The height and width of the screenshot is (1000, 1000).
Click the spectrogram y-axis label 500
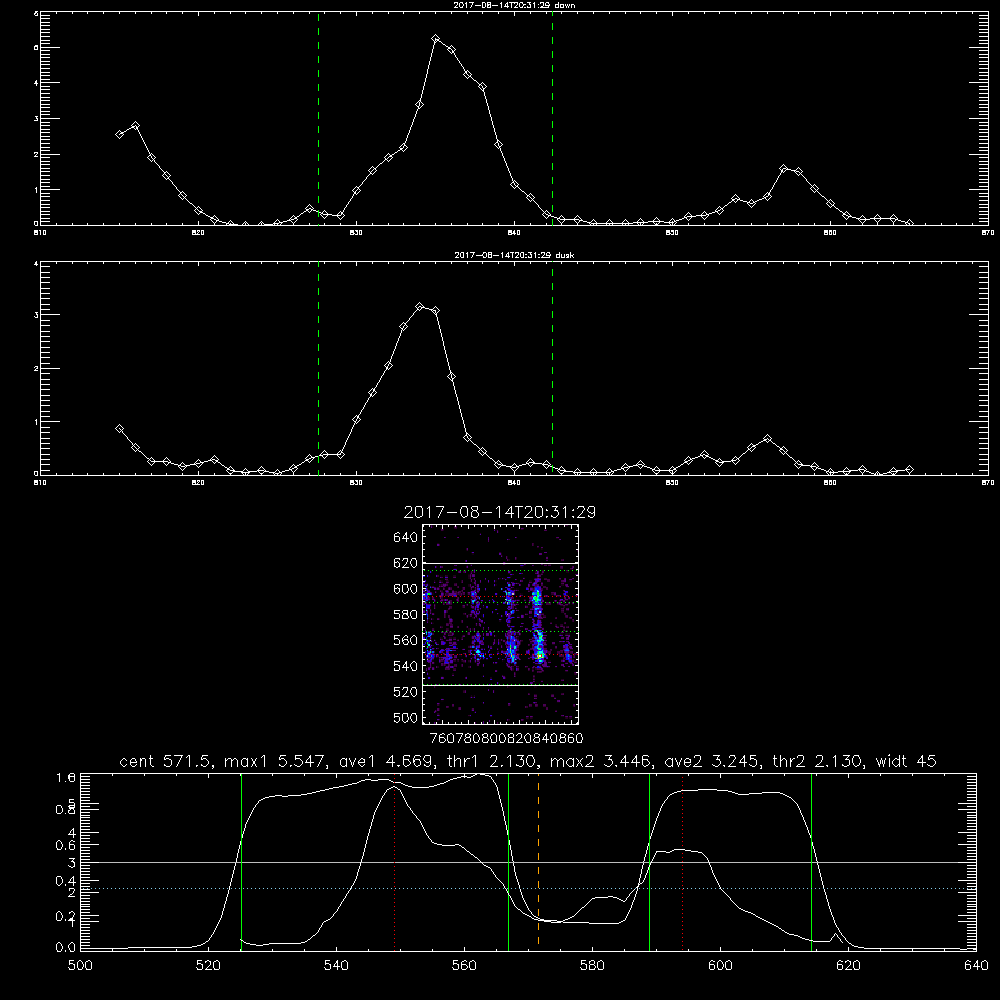coord(405,718)
